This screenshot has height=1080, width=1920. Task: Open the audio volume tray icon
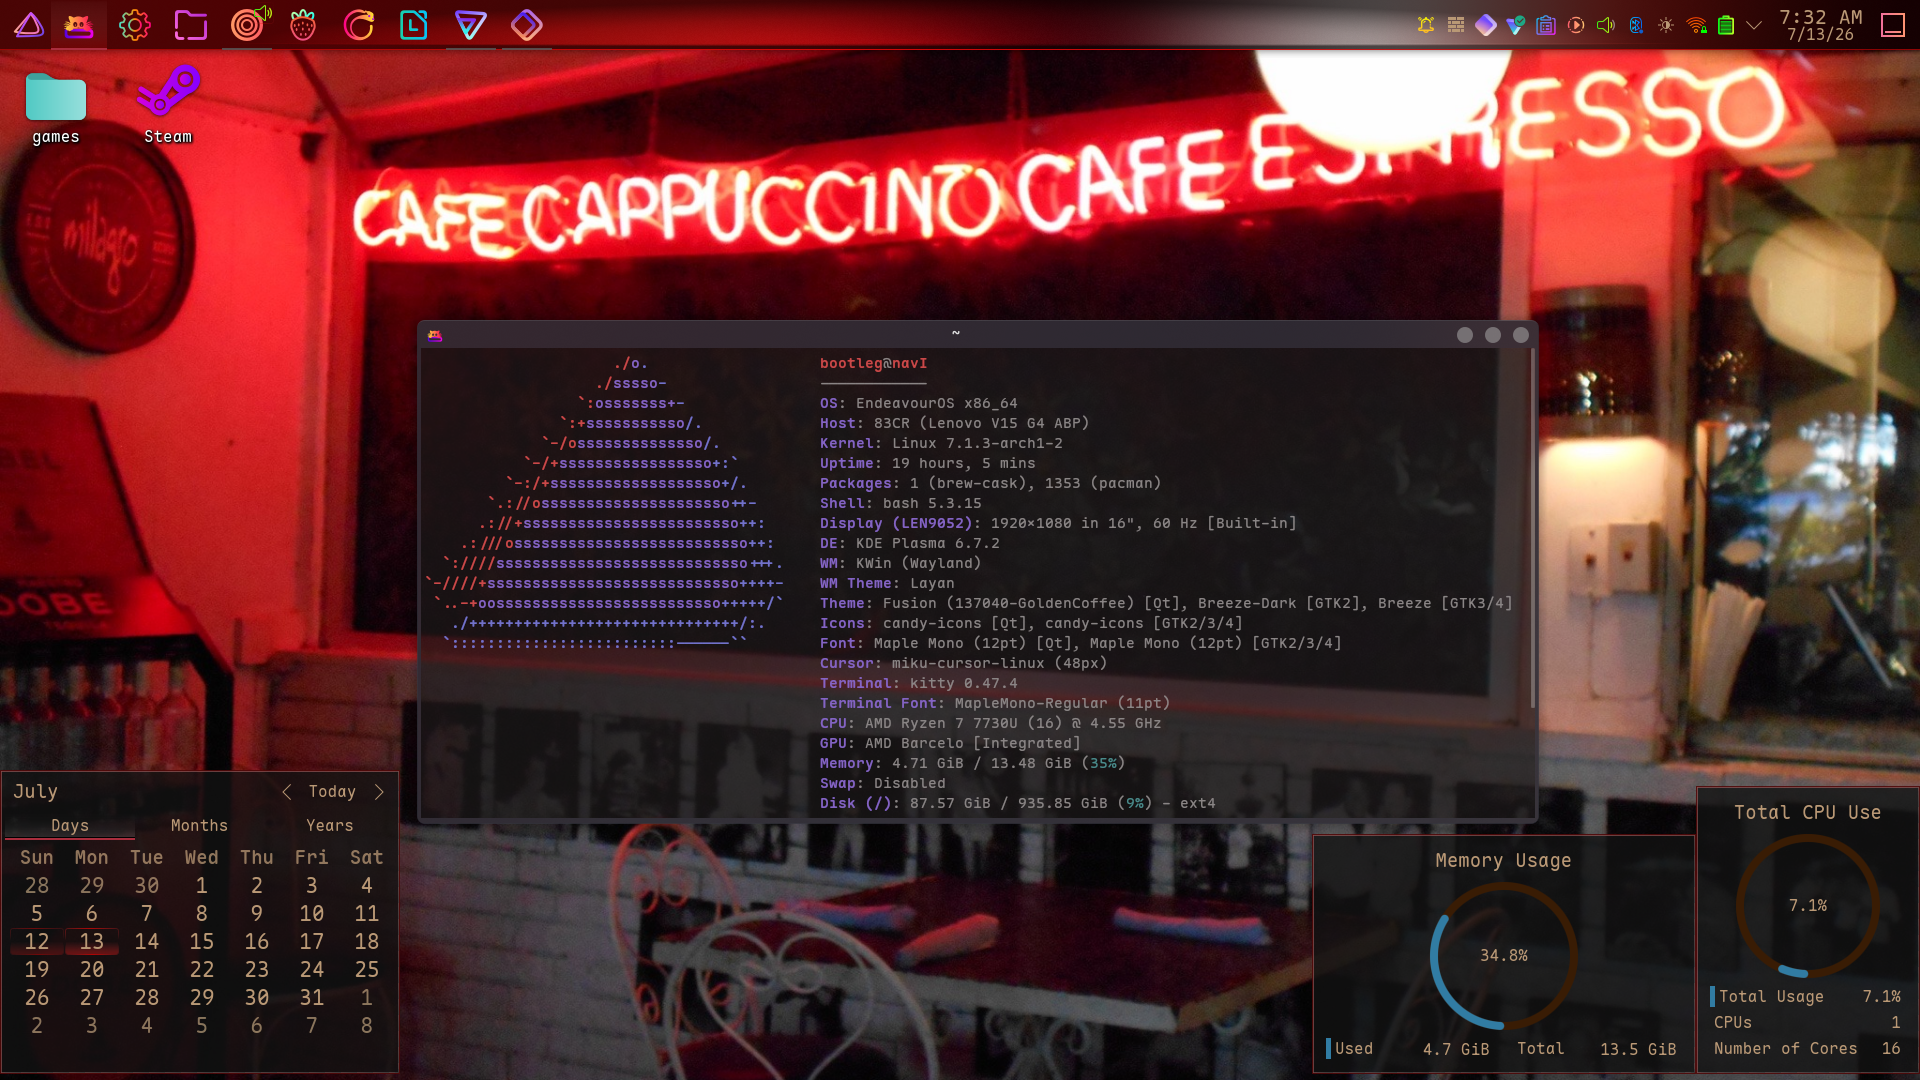point(1606,25)
